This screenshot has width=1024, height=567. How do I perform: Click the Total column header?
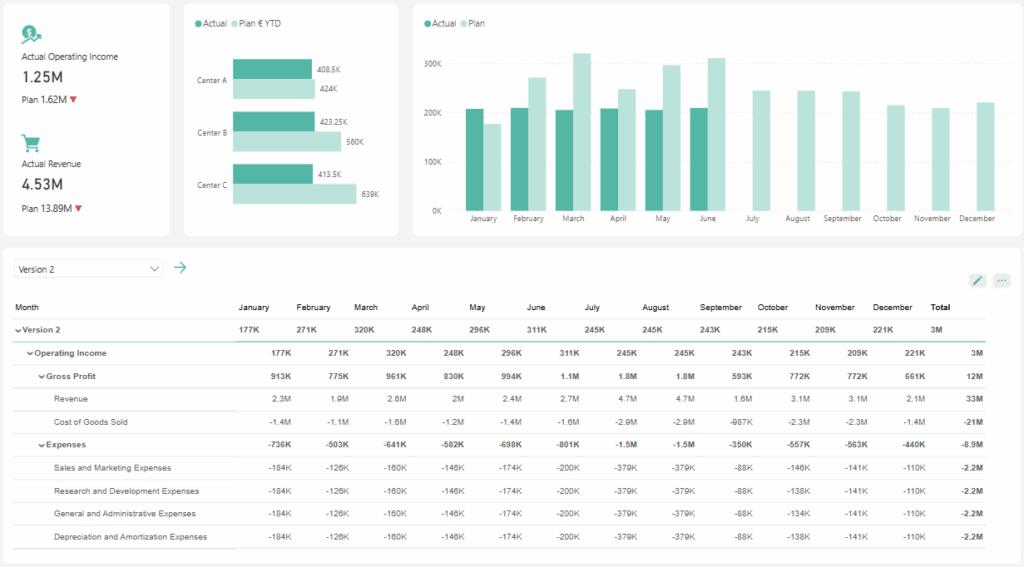pos(940,308)
